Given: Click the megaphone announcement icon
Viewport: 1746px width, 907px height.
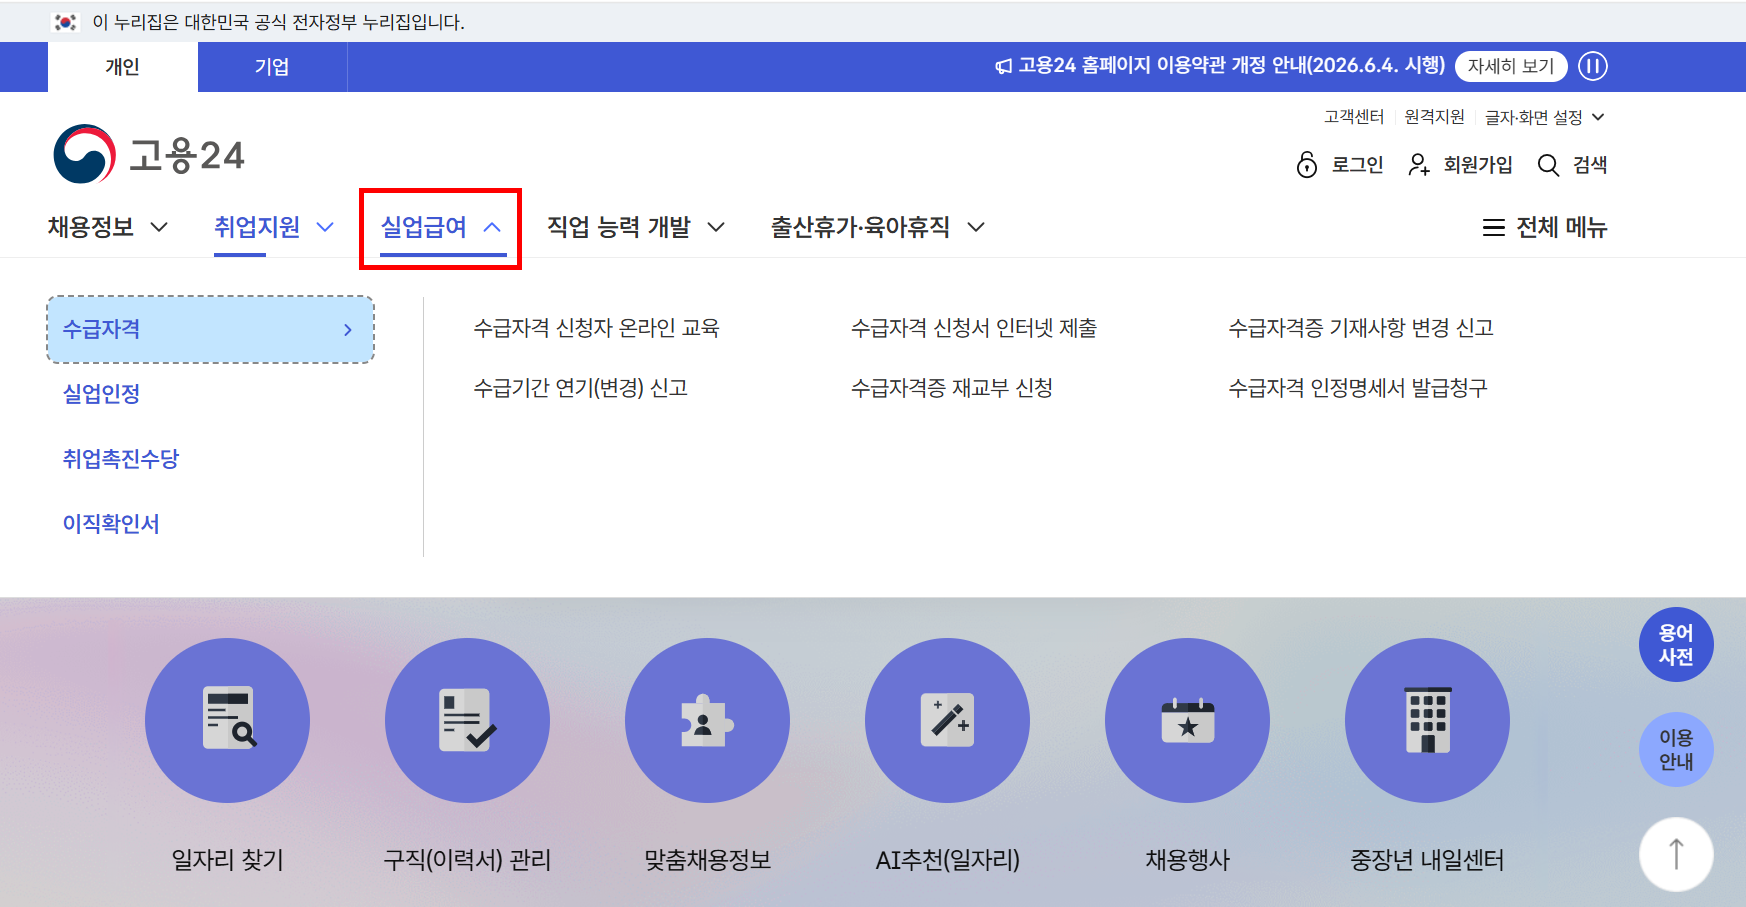Looking at the screenshot, I should pos(1003,66).
